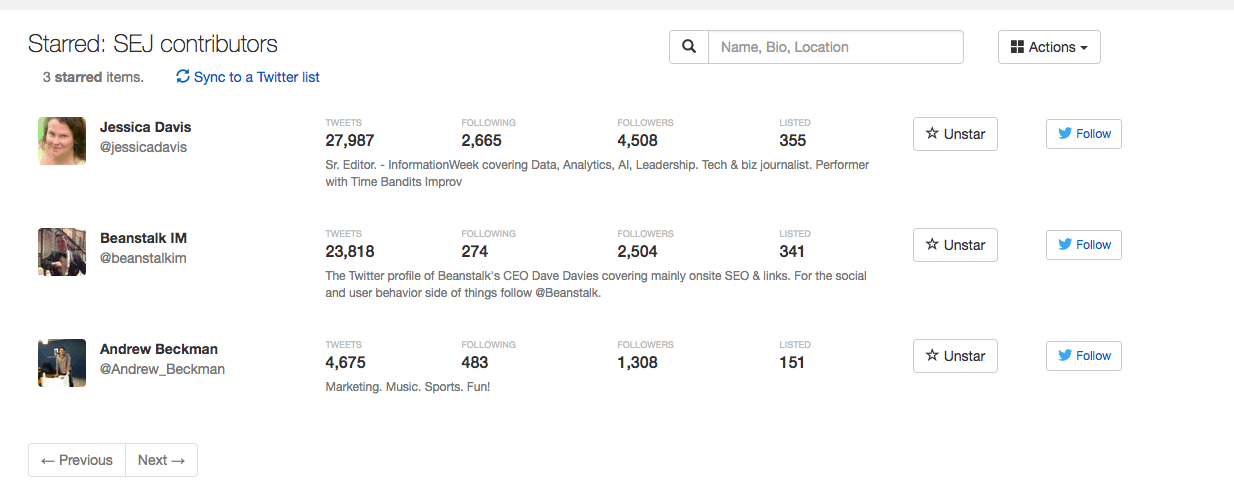
Task: Open Andrew Beckman's avatar thumbnail
Action: coord(62,363)
